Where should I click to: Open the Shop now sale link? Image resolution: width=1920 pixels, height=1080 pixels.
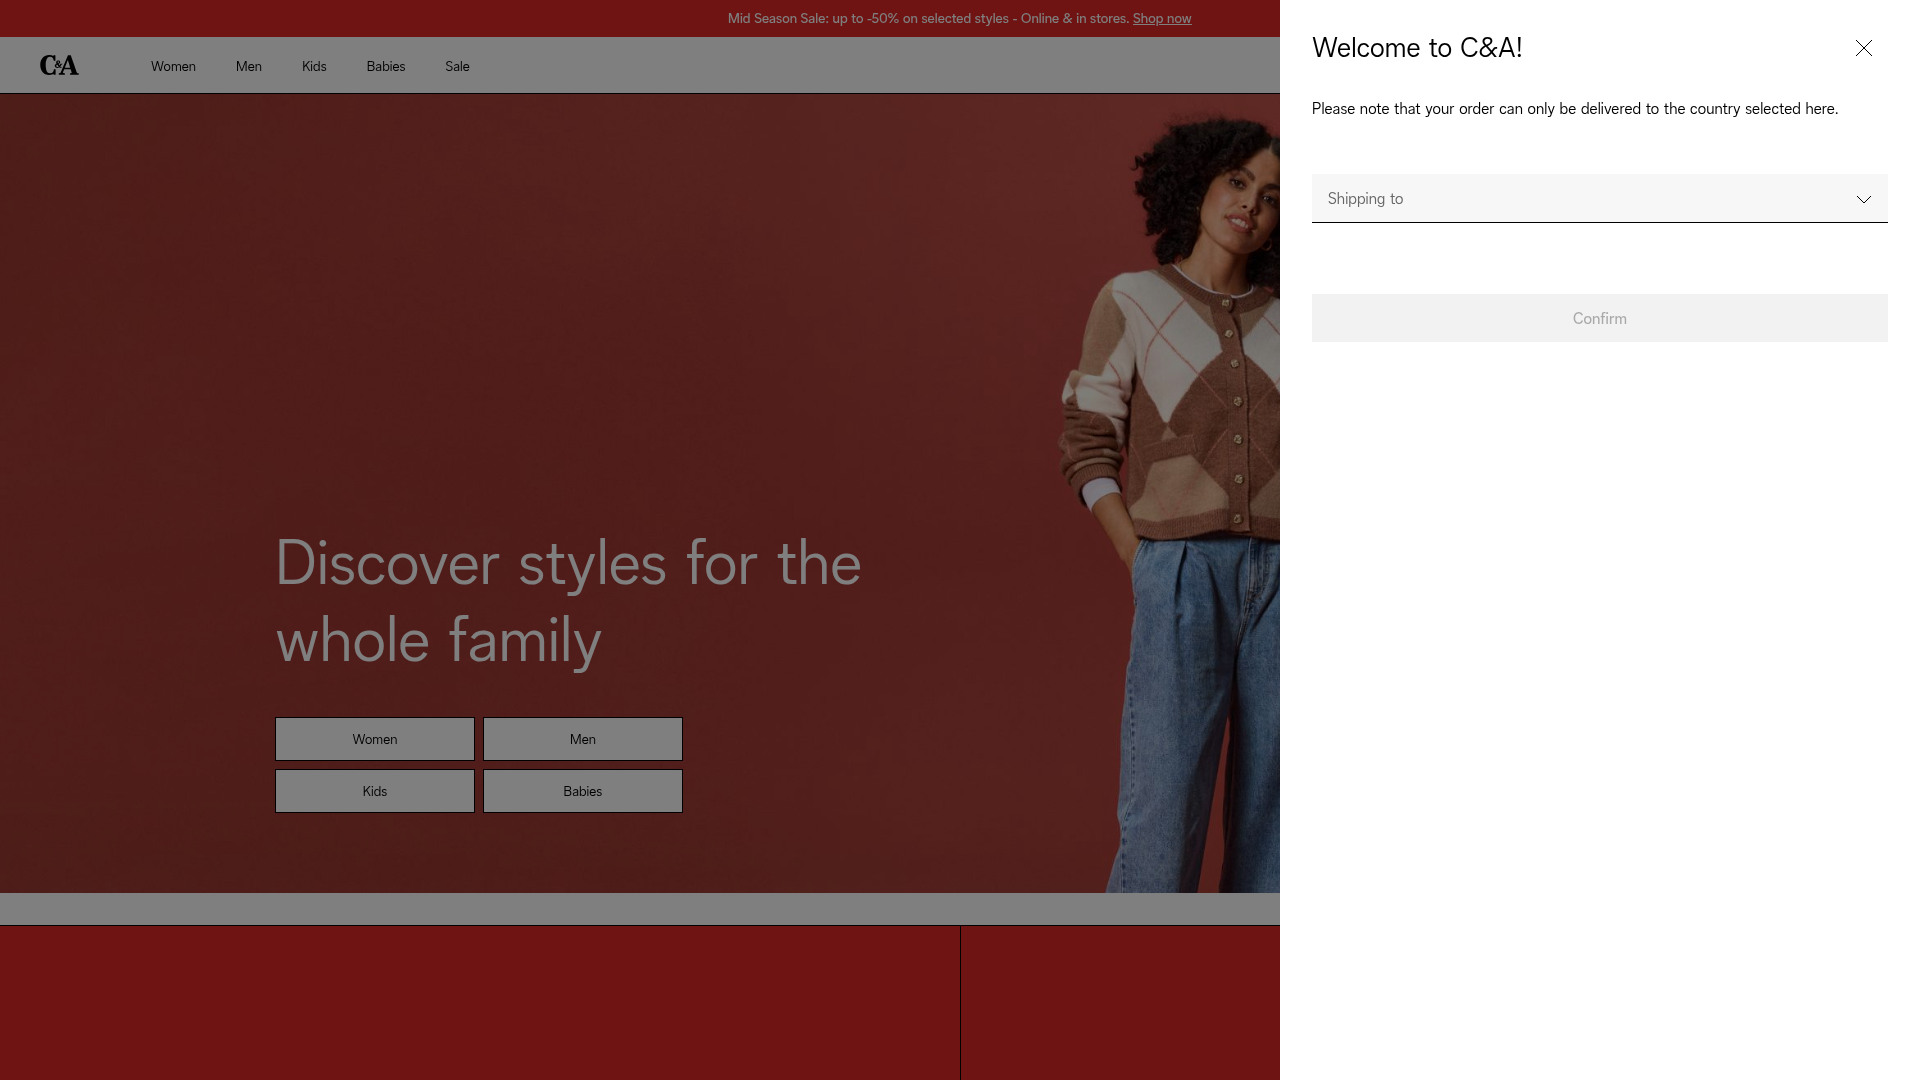tap(1161, 18)
